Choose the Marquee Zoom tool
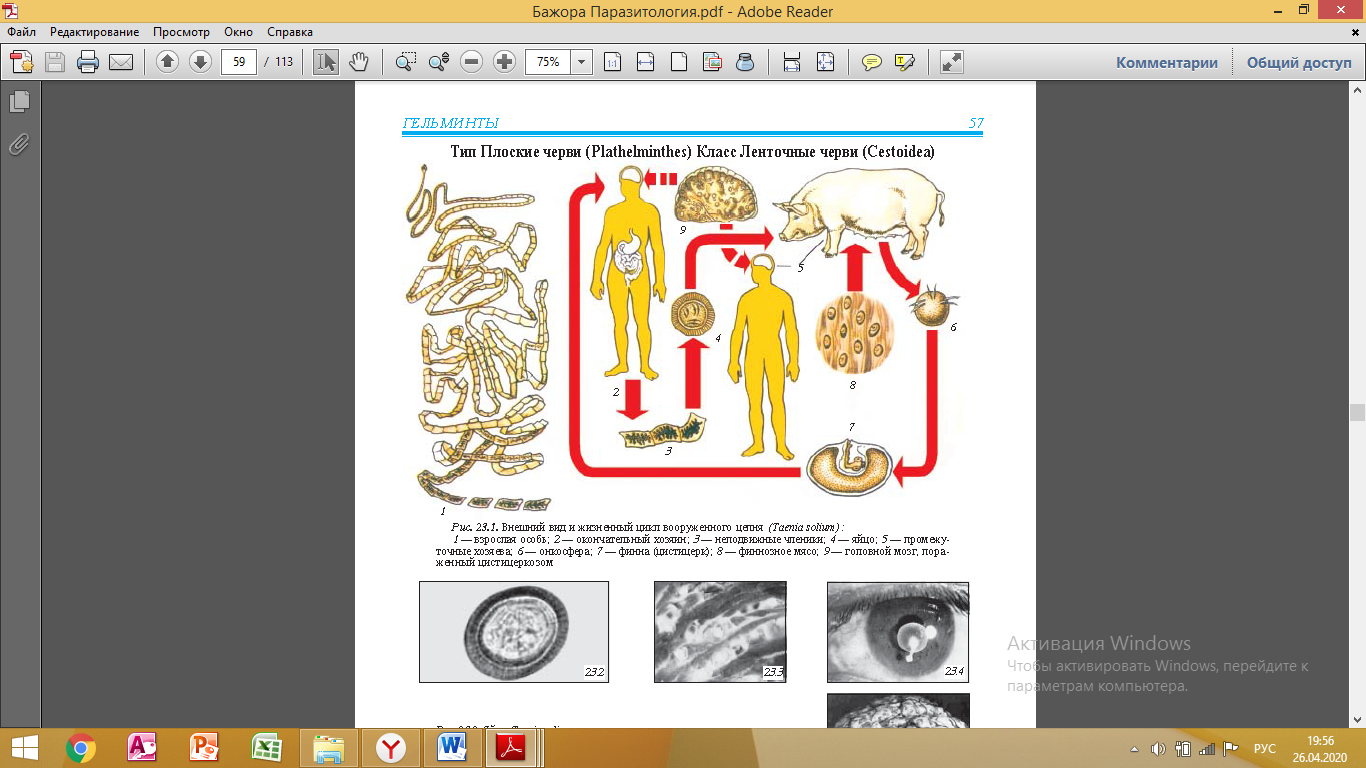1366x768 pixels. pos(405,62)
